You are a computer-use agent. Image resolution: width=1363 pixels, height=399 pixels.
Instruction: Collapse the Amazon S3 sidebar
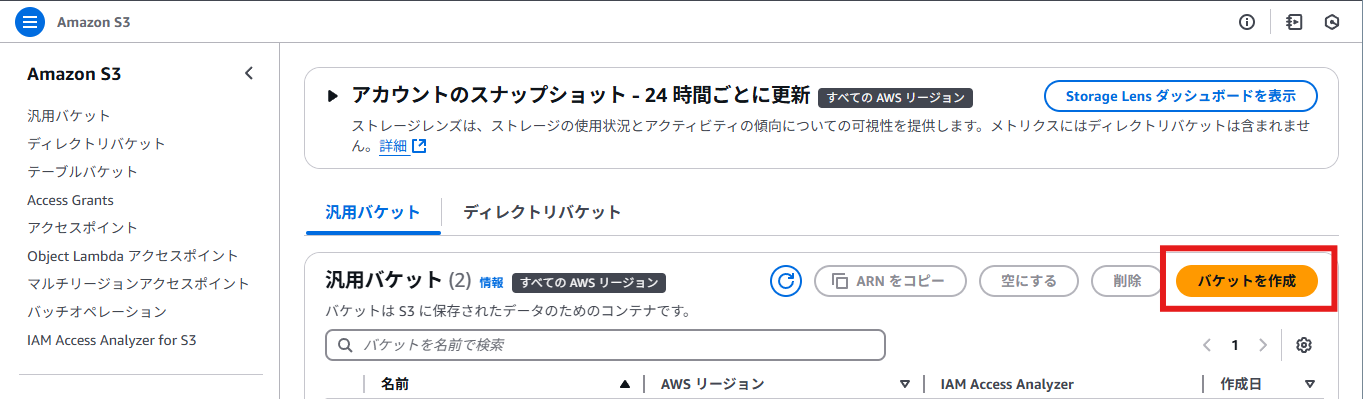click(249, 73)
